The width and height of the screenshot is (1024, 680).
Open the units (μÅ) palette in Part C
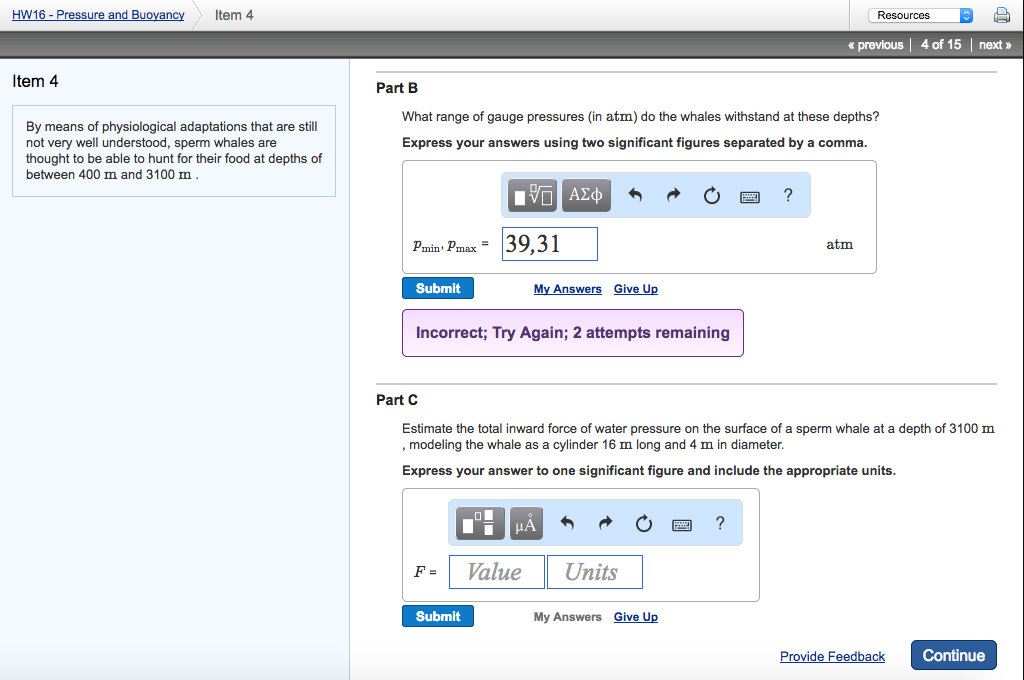click(x=526, y=523)
